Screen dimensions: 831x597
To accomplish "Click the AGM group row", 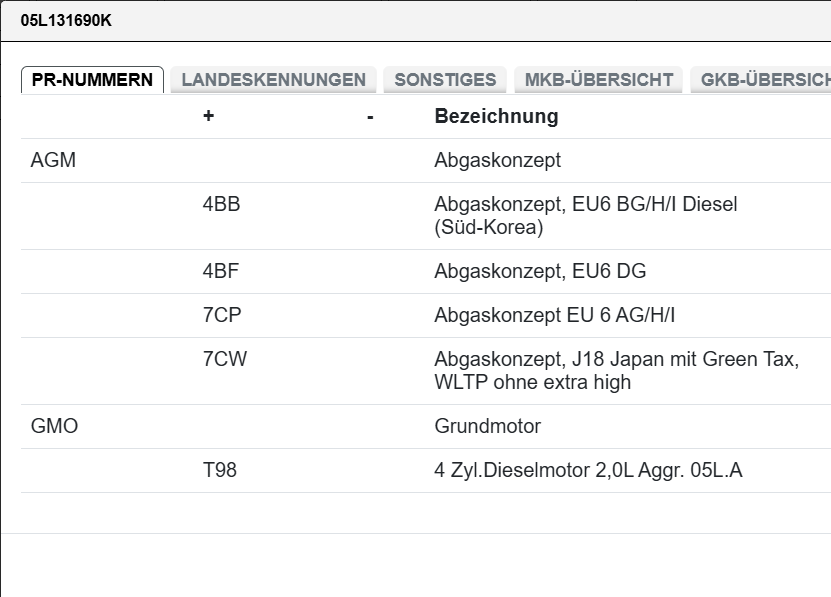I will (53, 160).
